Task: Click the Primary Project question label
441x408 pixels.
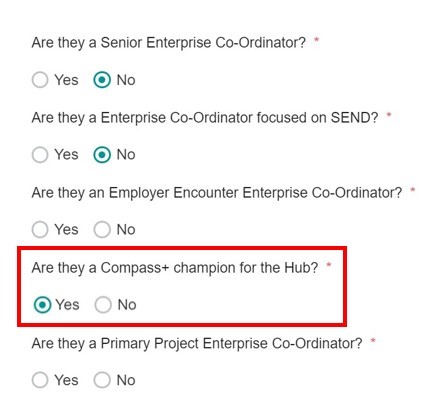Action: point(197,343)
